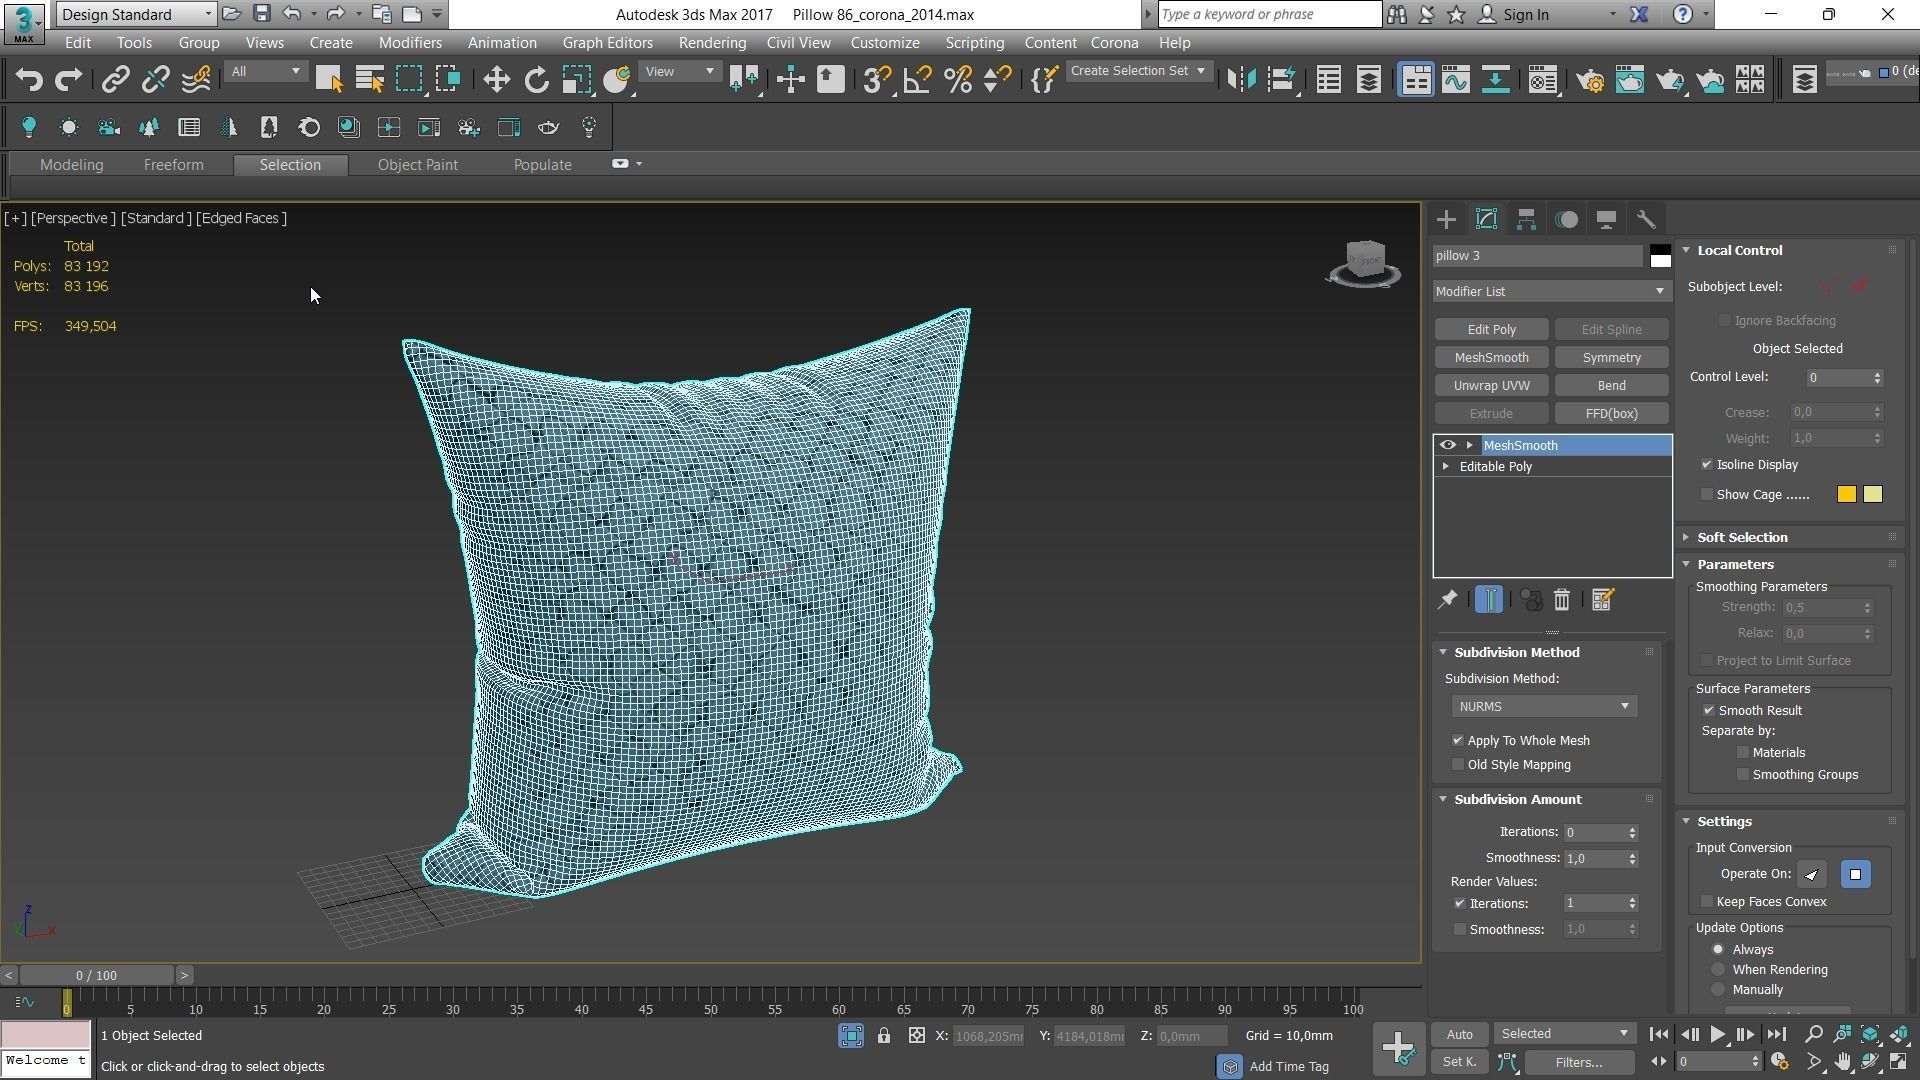The image size is (1920, 1080).
Task: Select Manually update option
Action: pyautogui.click(x=1718, y=990)
